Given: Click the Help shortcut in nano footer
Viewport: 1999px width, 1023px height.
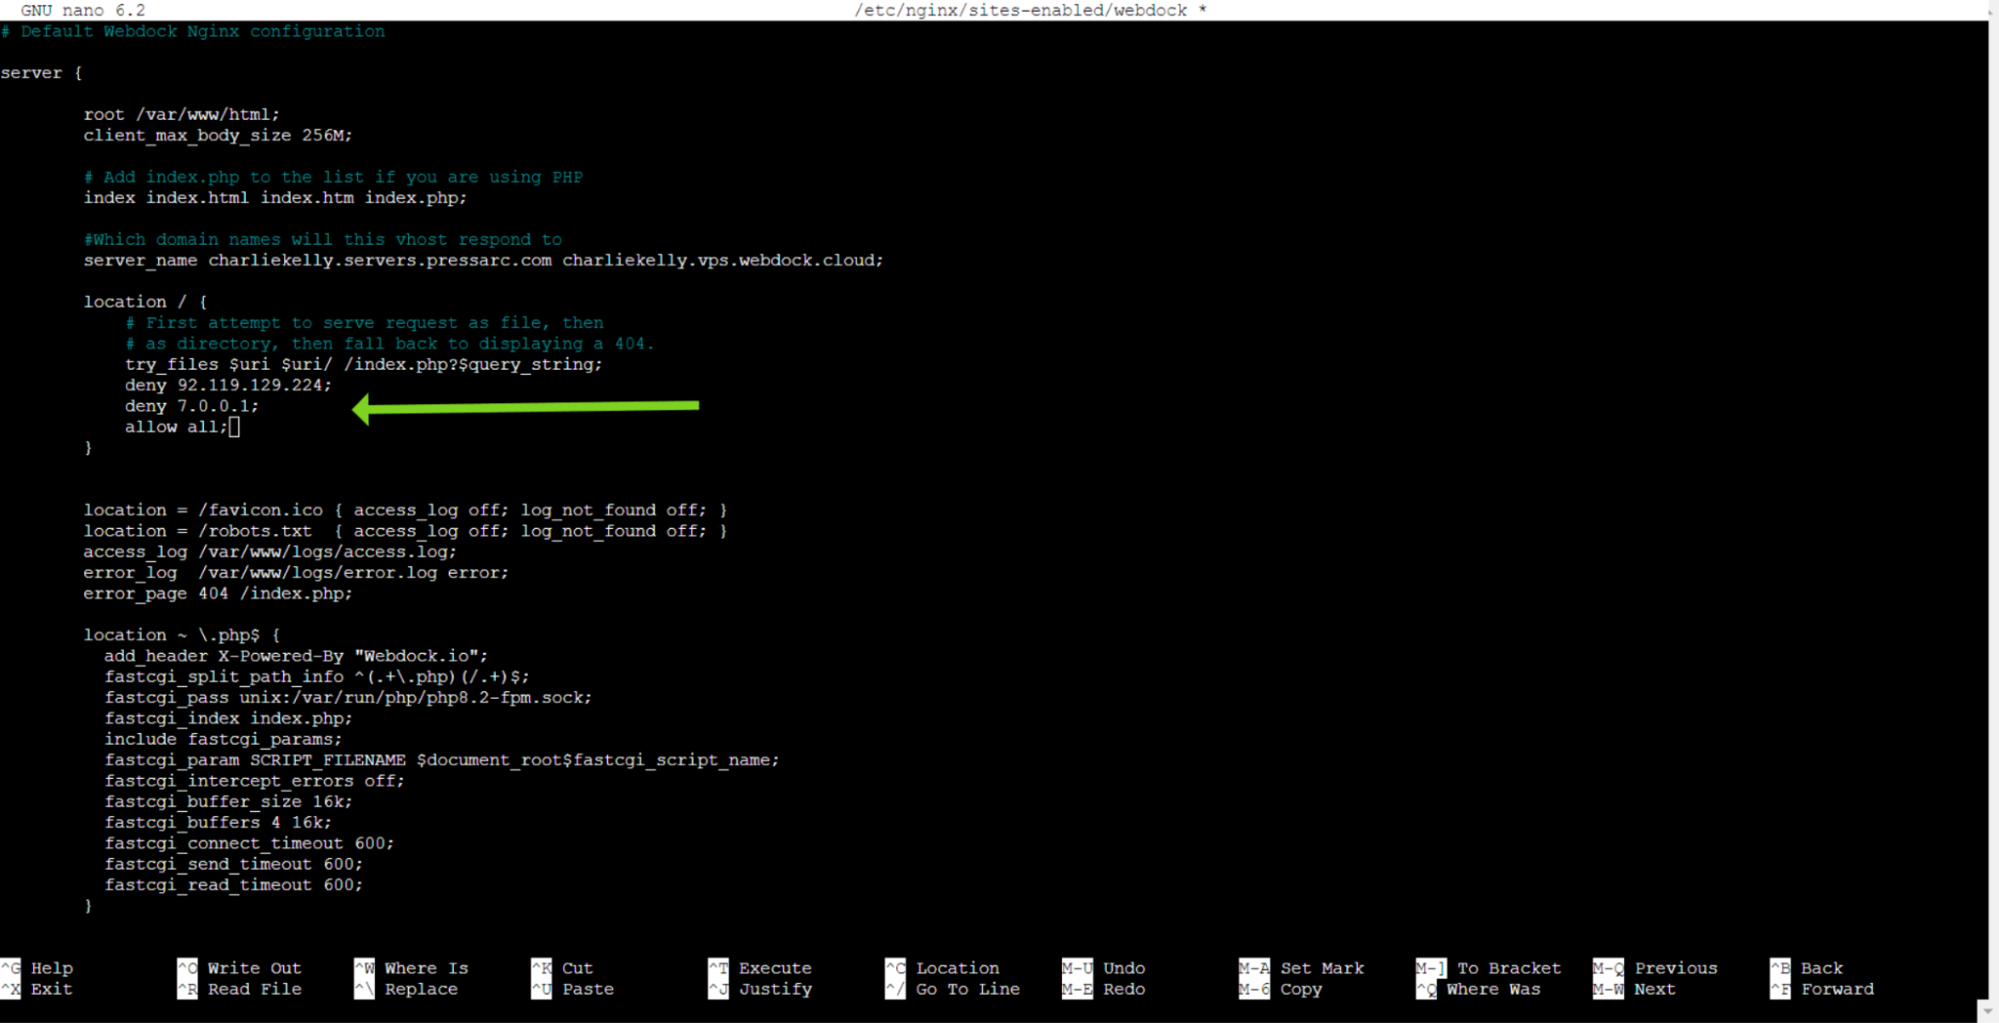Looking at the screenshot, I should coord(50,968).
